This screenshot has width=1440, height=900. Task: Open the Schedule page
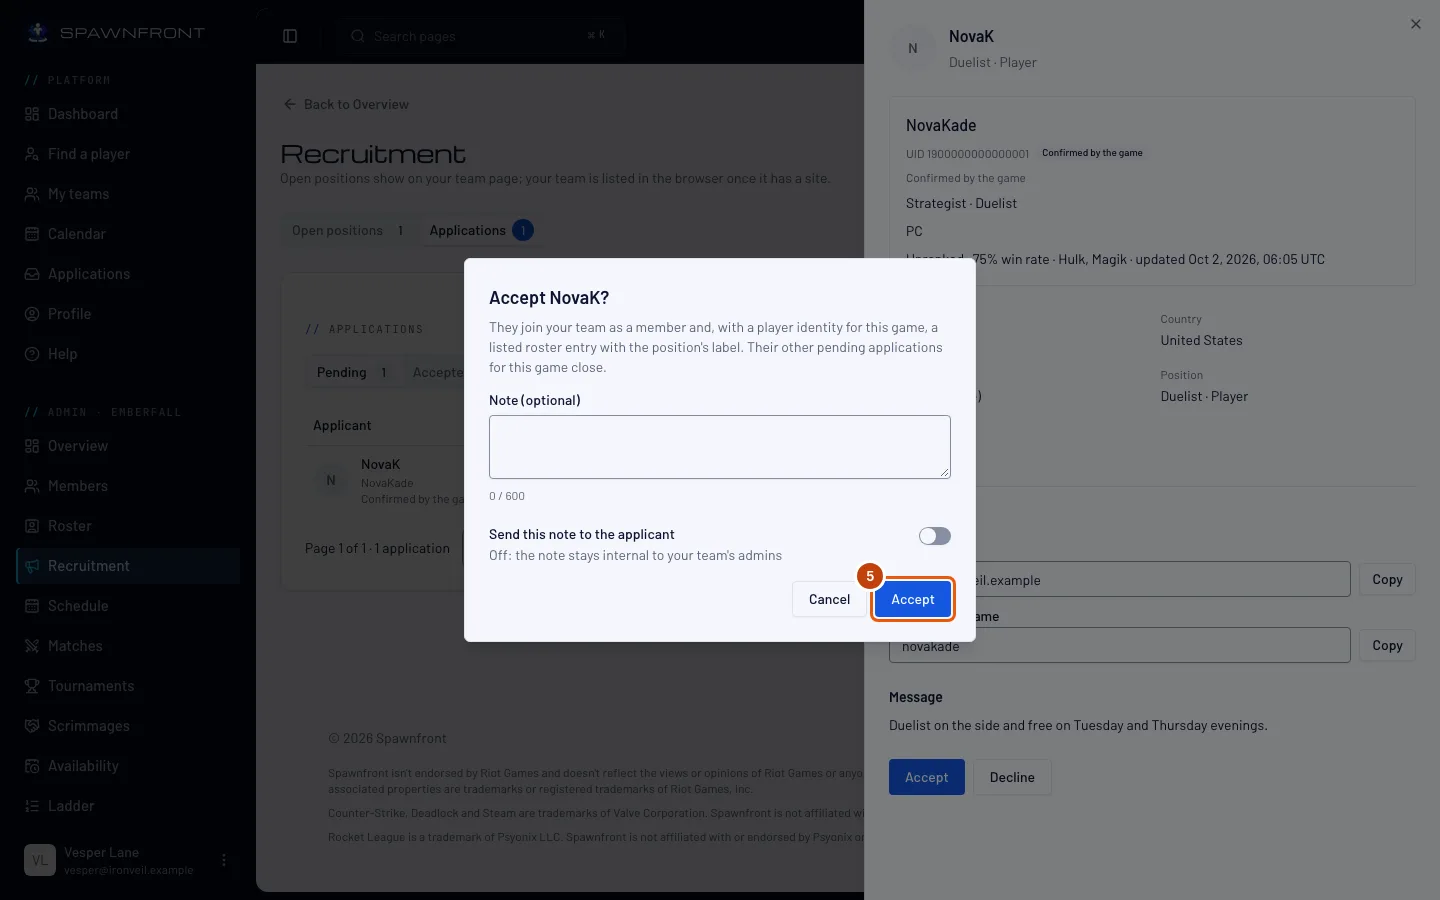pos(128,606)
